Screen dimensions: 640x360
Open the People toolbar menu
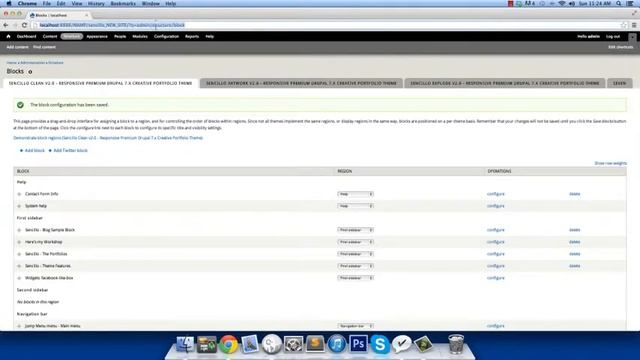[120, 36]
